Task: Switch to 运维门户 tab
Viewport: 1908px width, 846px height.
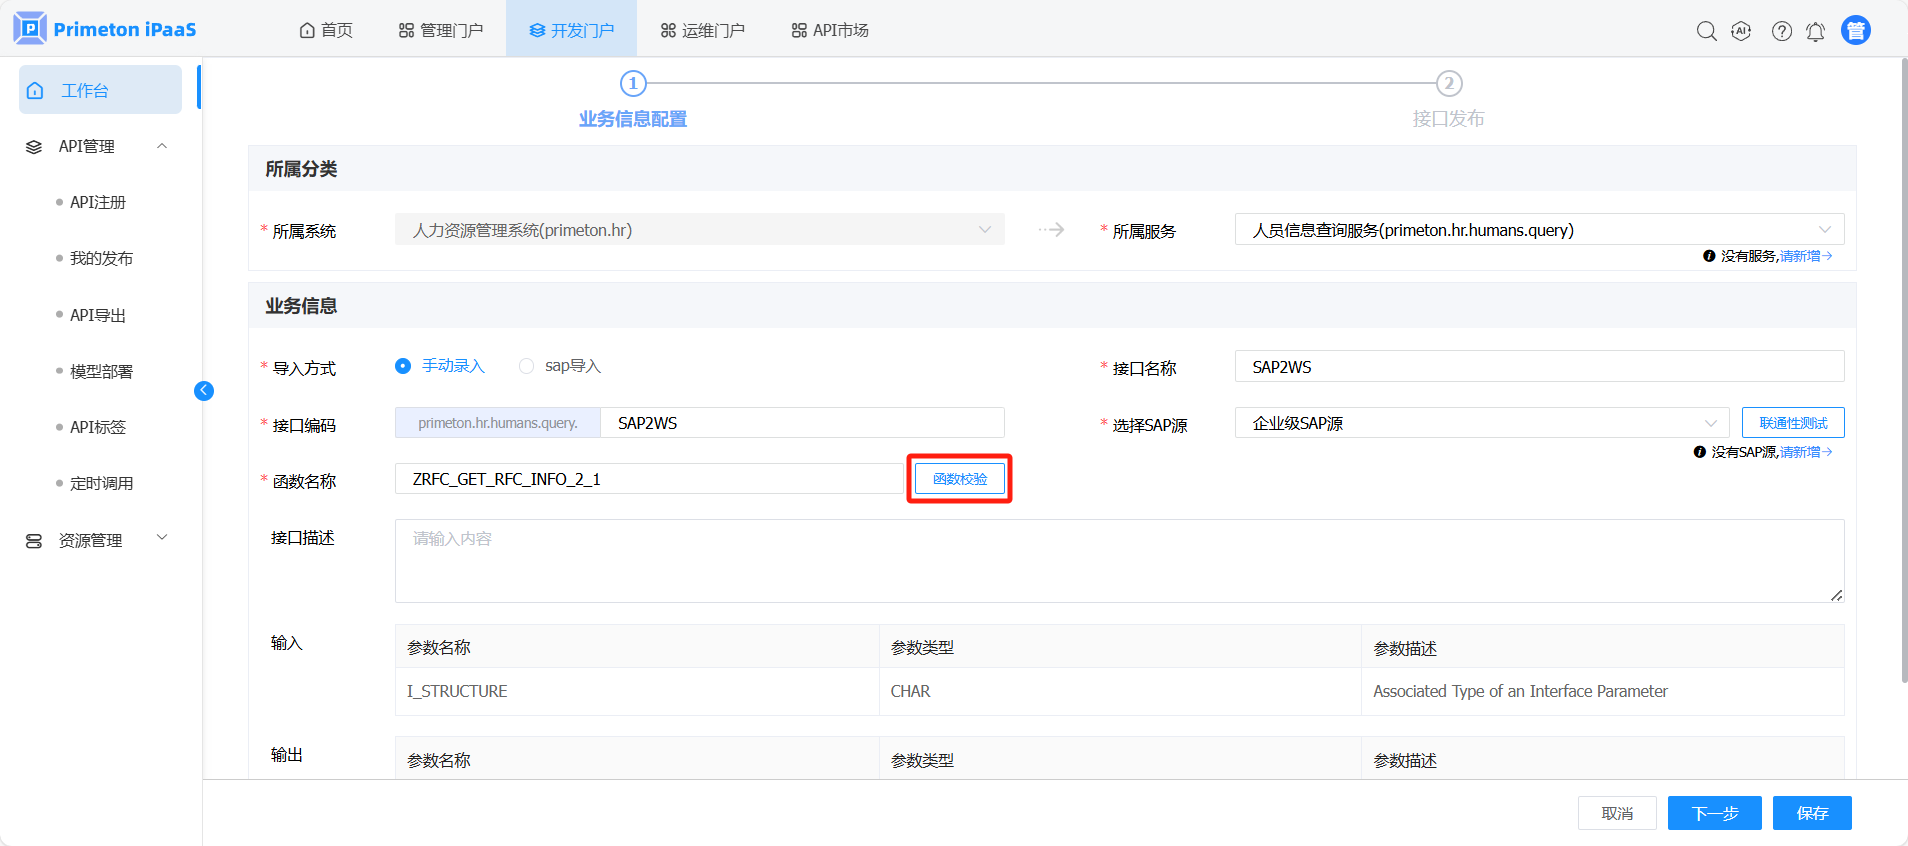Action: click(x=703, y=30)
